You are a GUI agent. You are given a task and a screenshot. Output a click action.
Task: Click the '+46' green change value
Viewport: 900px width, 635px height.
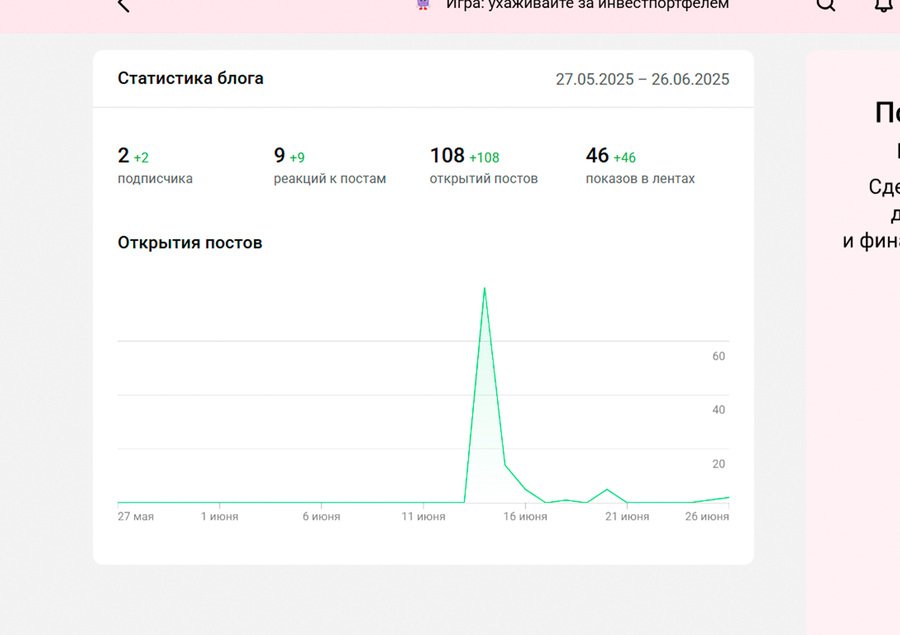[x=624, y=157]
